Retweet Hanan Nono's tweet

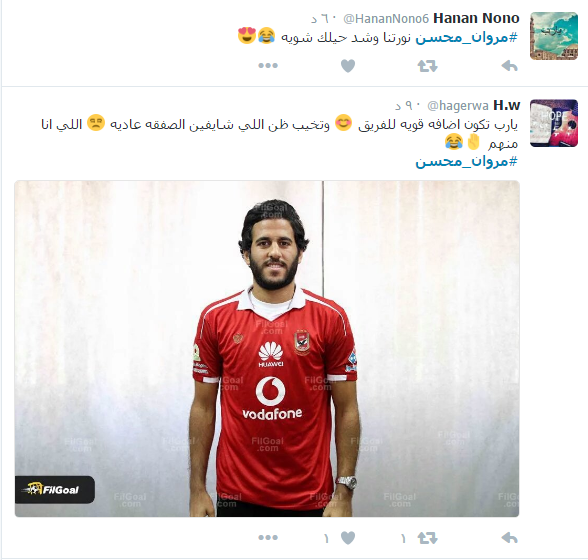428,66
